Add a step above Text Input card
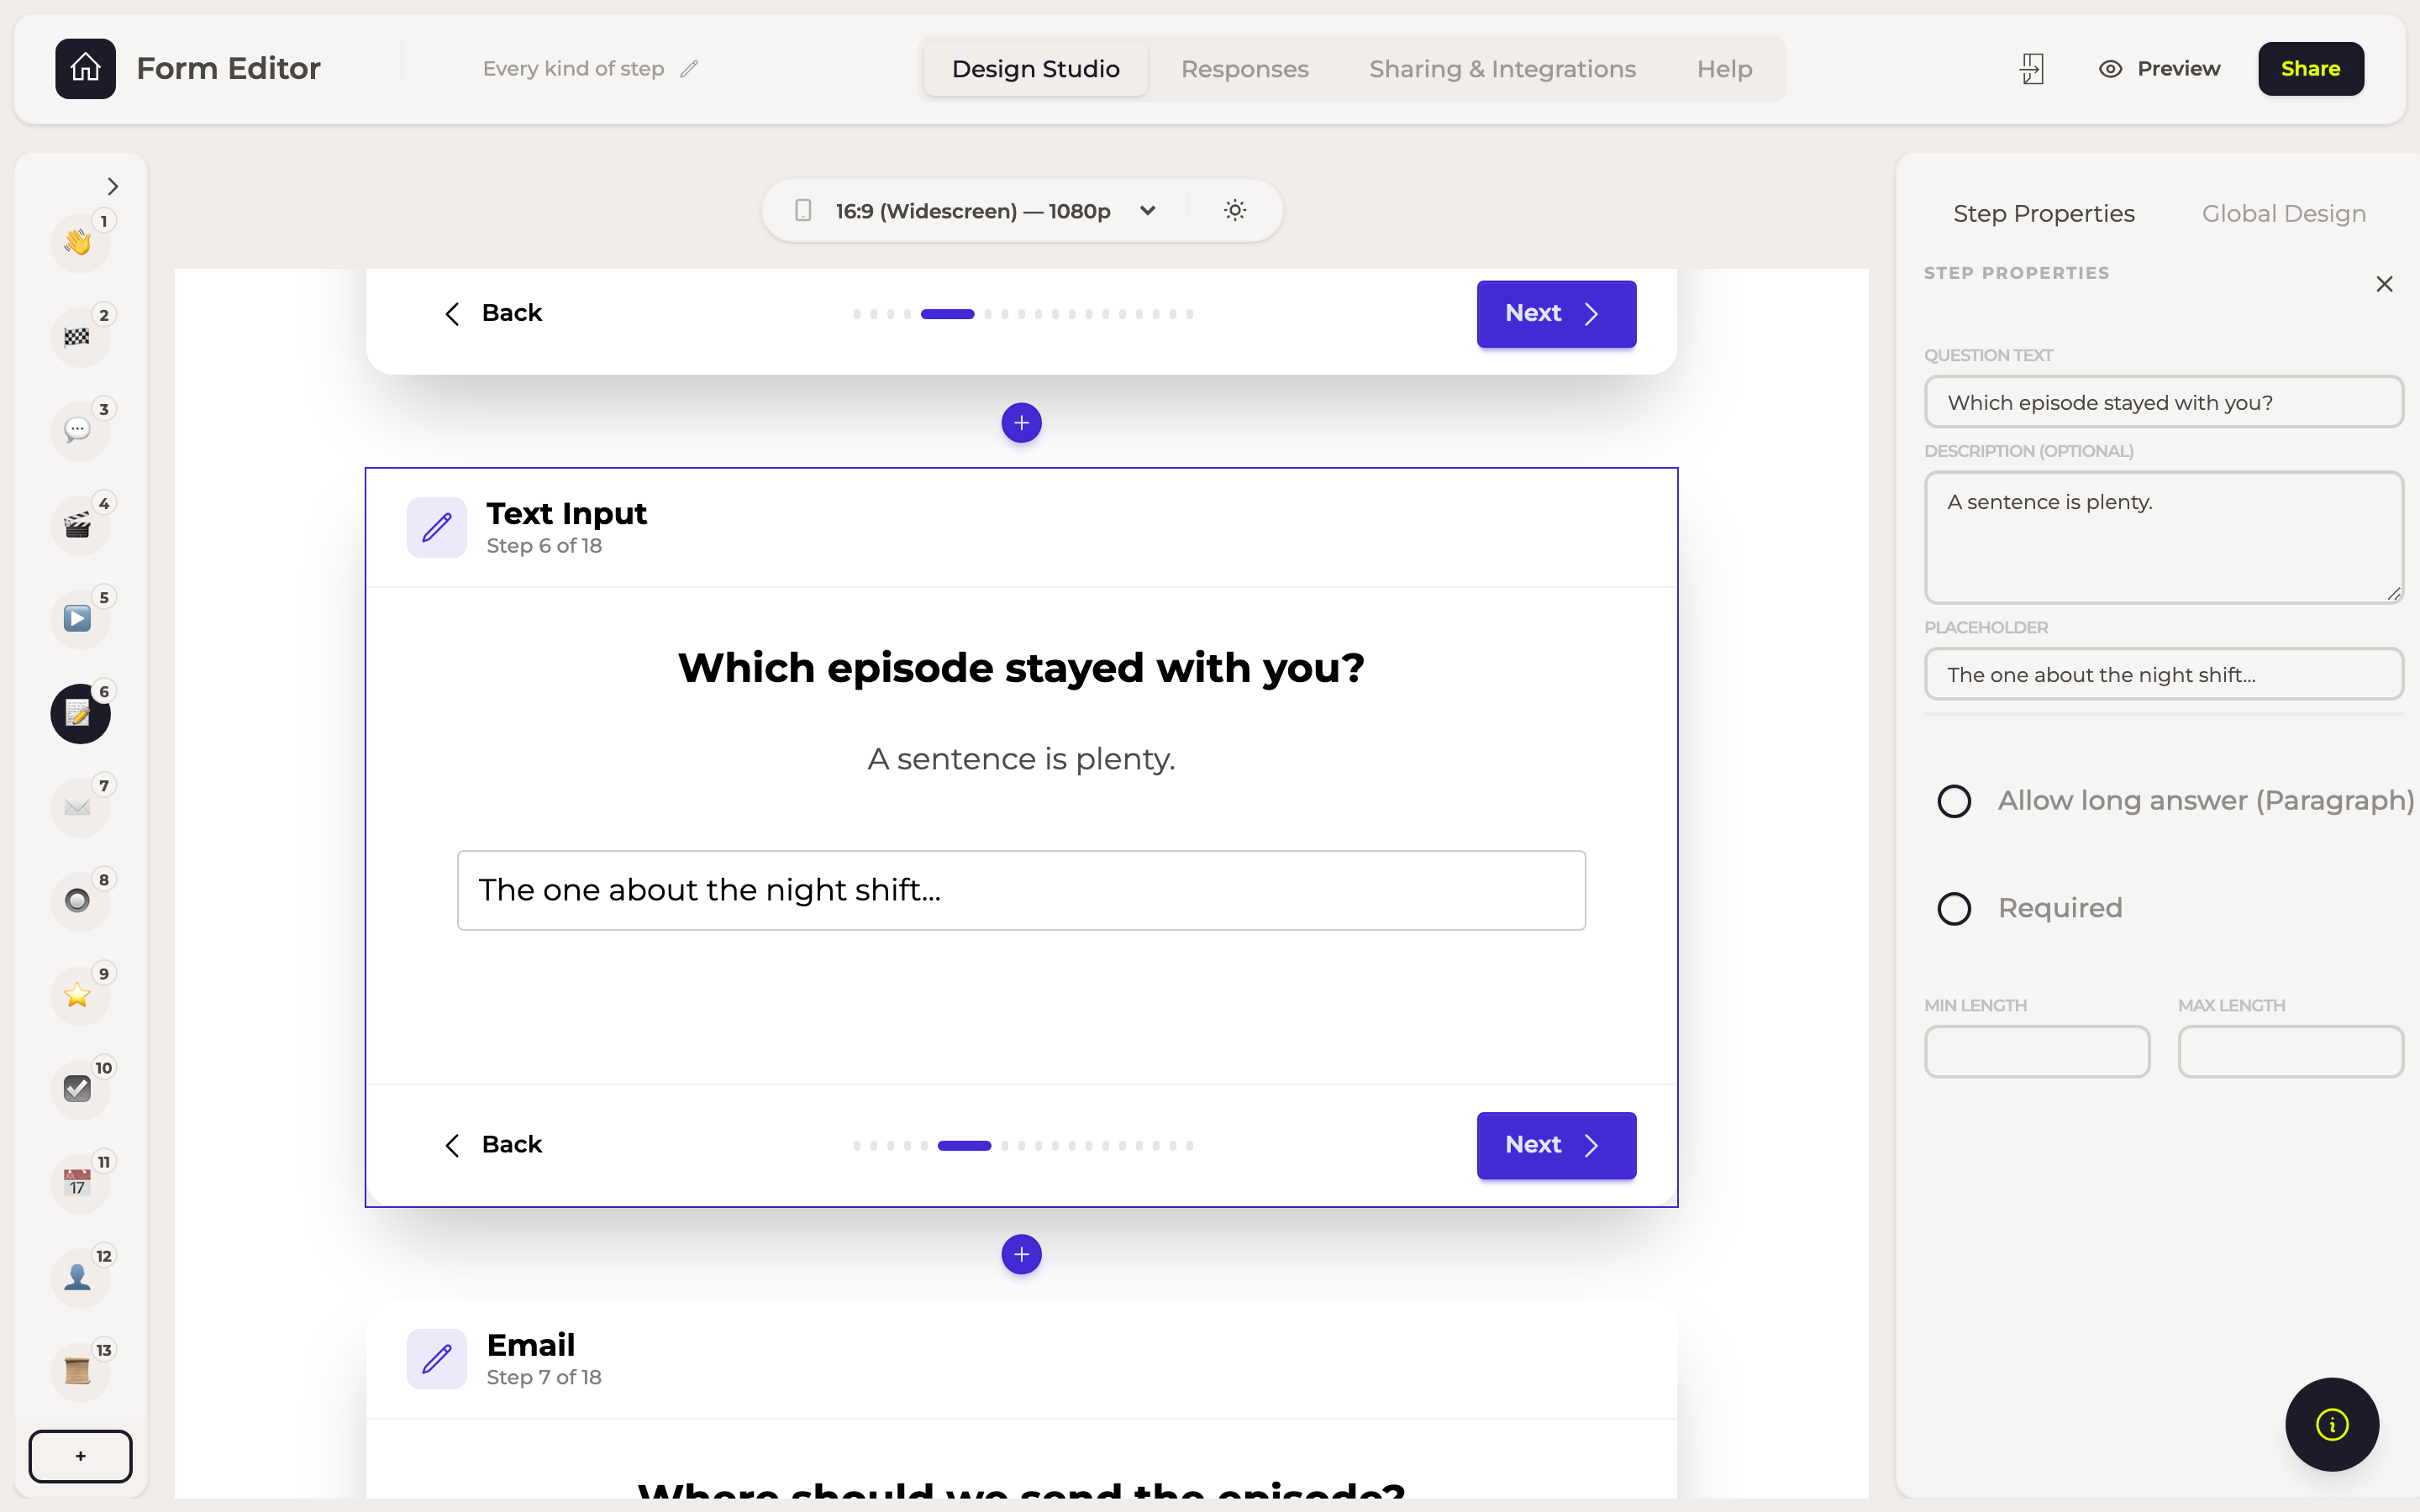Screen dimensions: 2420x1512 [1021, 423]
